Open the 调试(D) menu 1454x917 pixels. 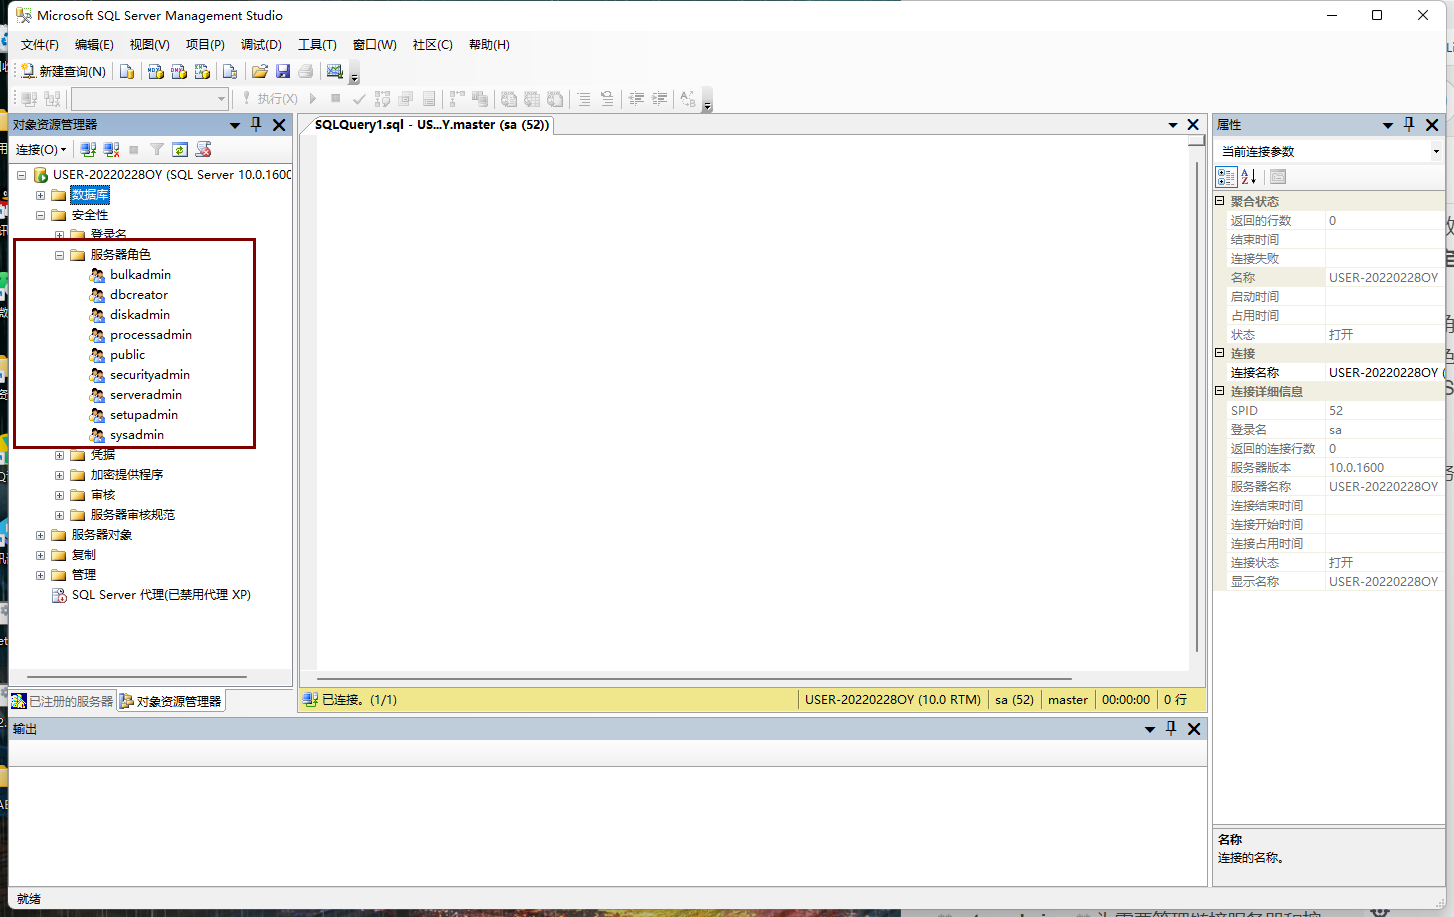pyautogui.click(x=261, y=45)
